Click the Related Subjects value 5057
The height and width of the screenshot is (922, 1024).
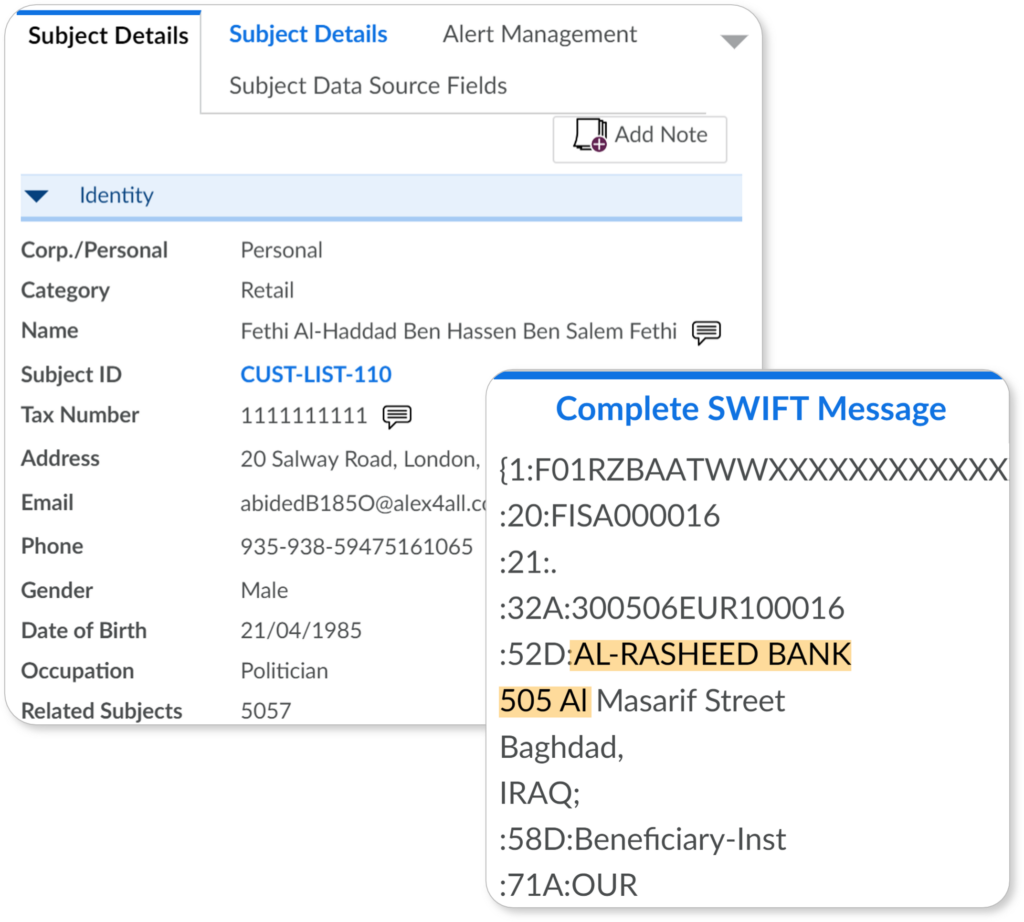(266, 710)
